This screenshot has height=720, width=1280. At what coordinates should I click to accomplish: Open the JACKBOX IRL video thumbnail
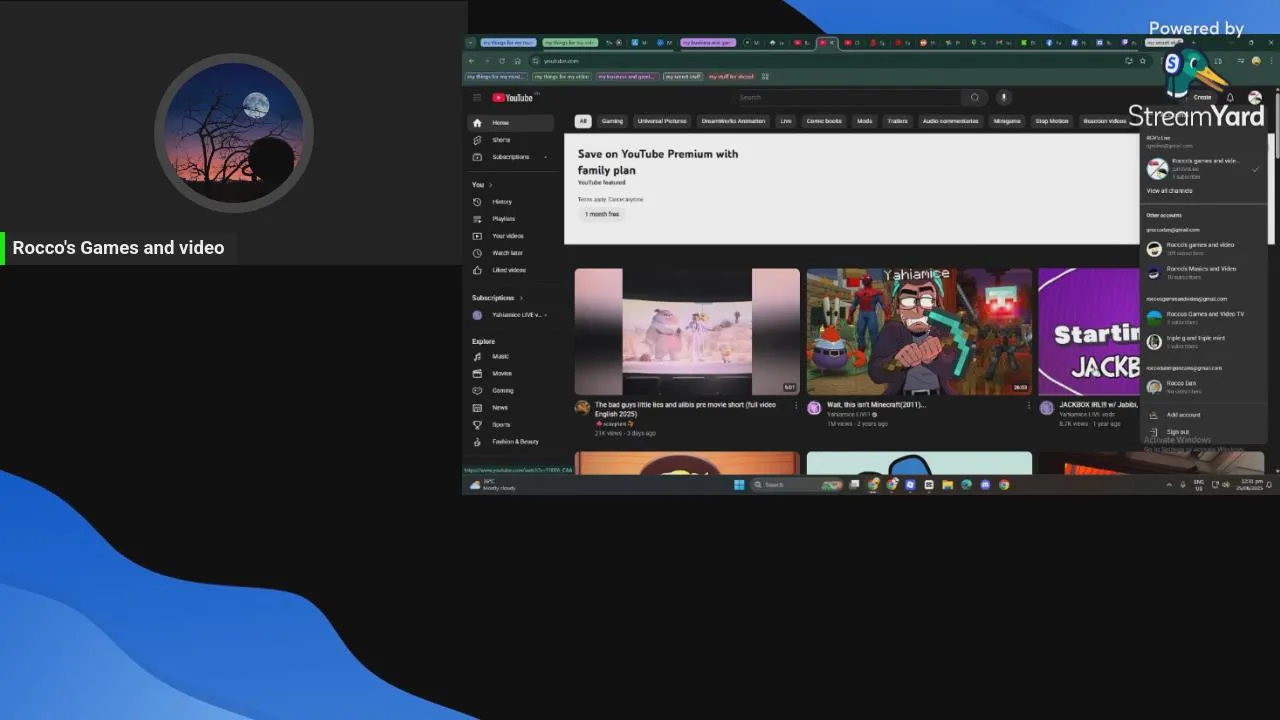[1089, 332]
